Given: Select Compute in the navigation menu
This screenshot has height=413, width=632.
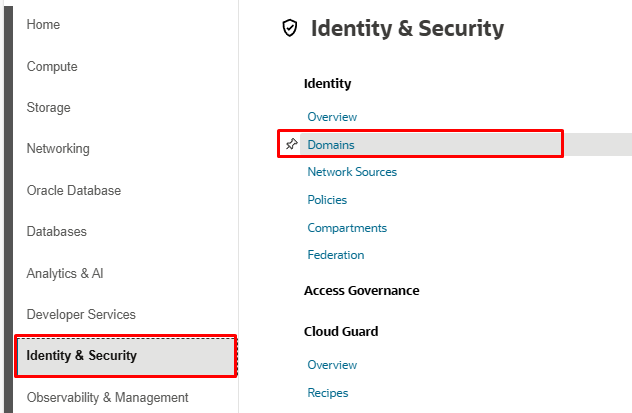Looking at the screenshot, I should (52, 66).
